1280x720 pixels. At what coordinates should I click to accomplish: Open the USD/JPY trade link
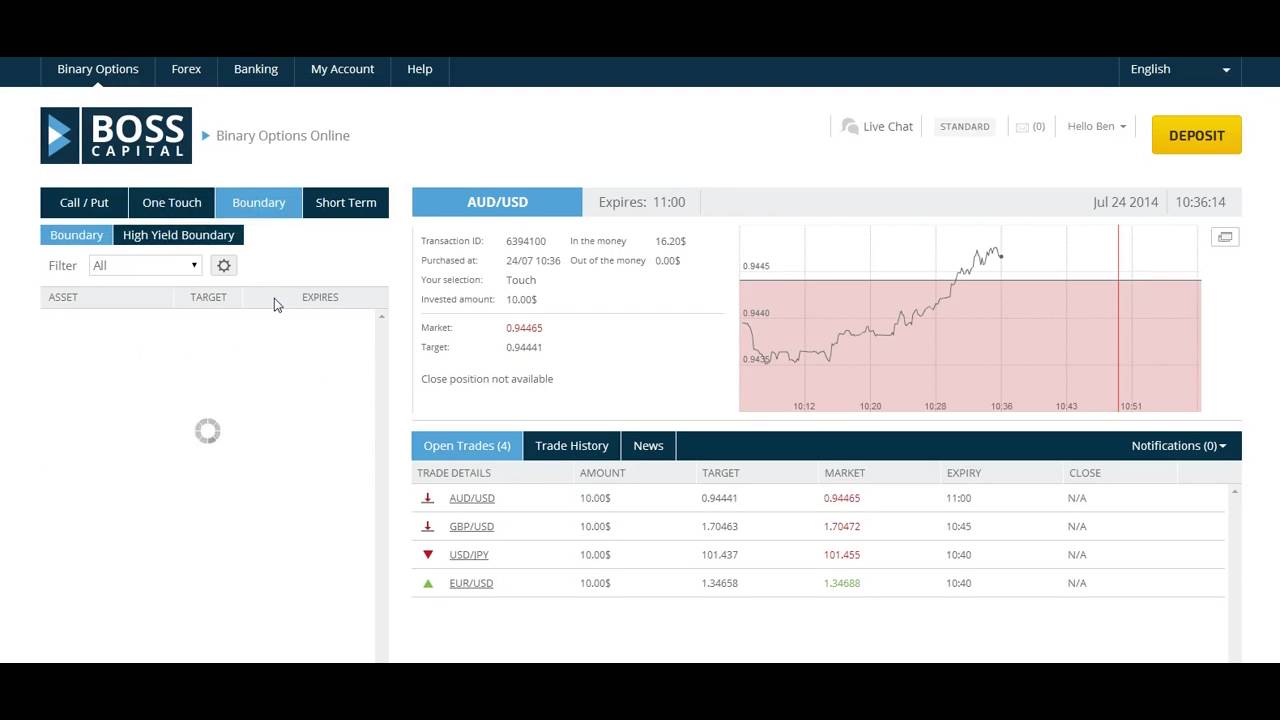469,555
